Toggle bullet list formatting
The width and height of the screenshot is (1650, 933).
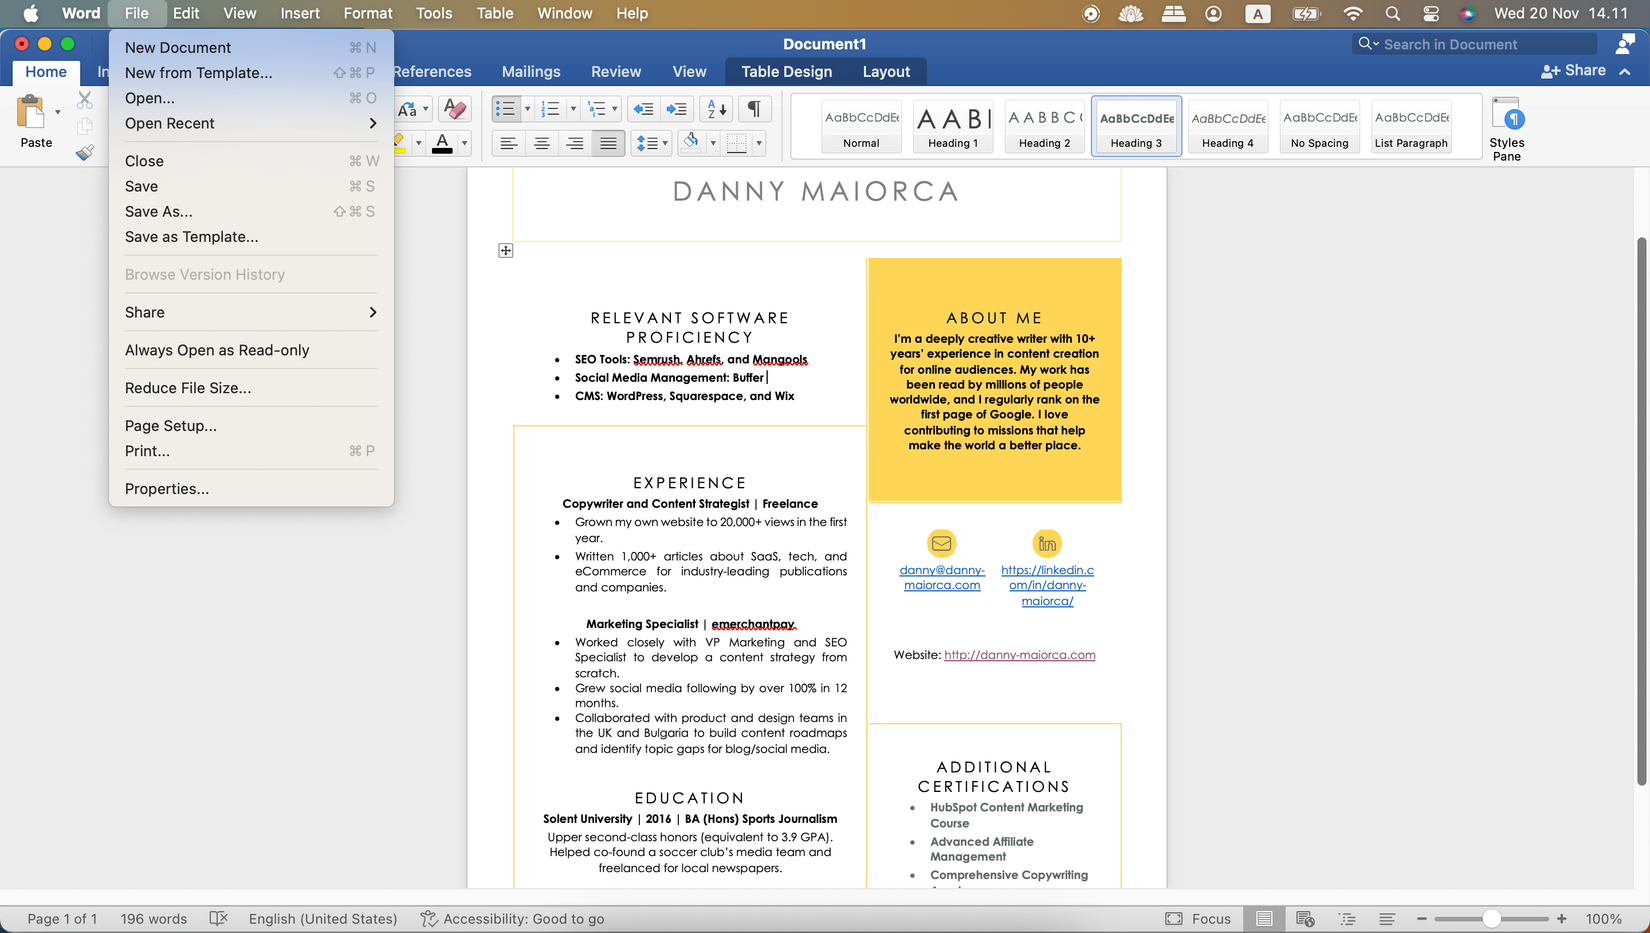(505, 109)
